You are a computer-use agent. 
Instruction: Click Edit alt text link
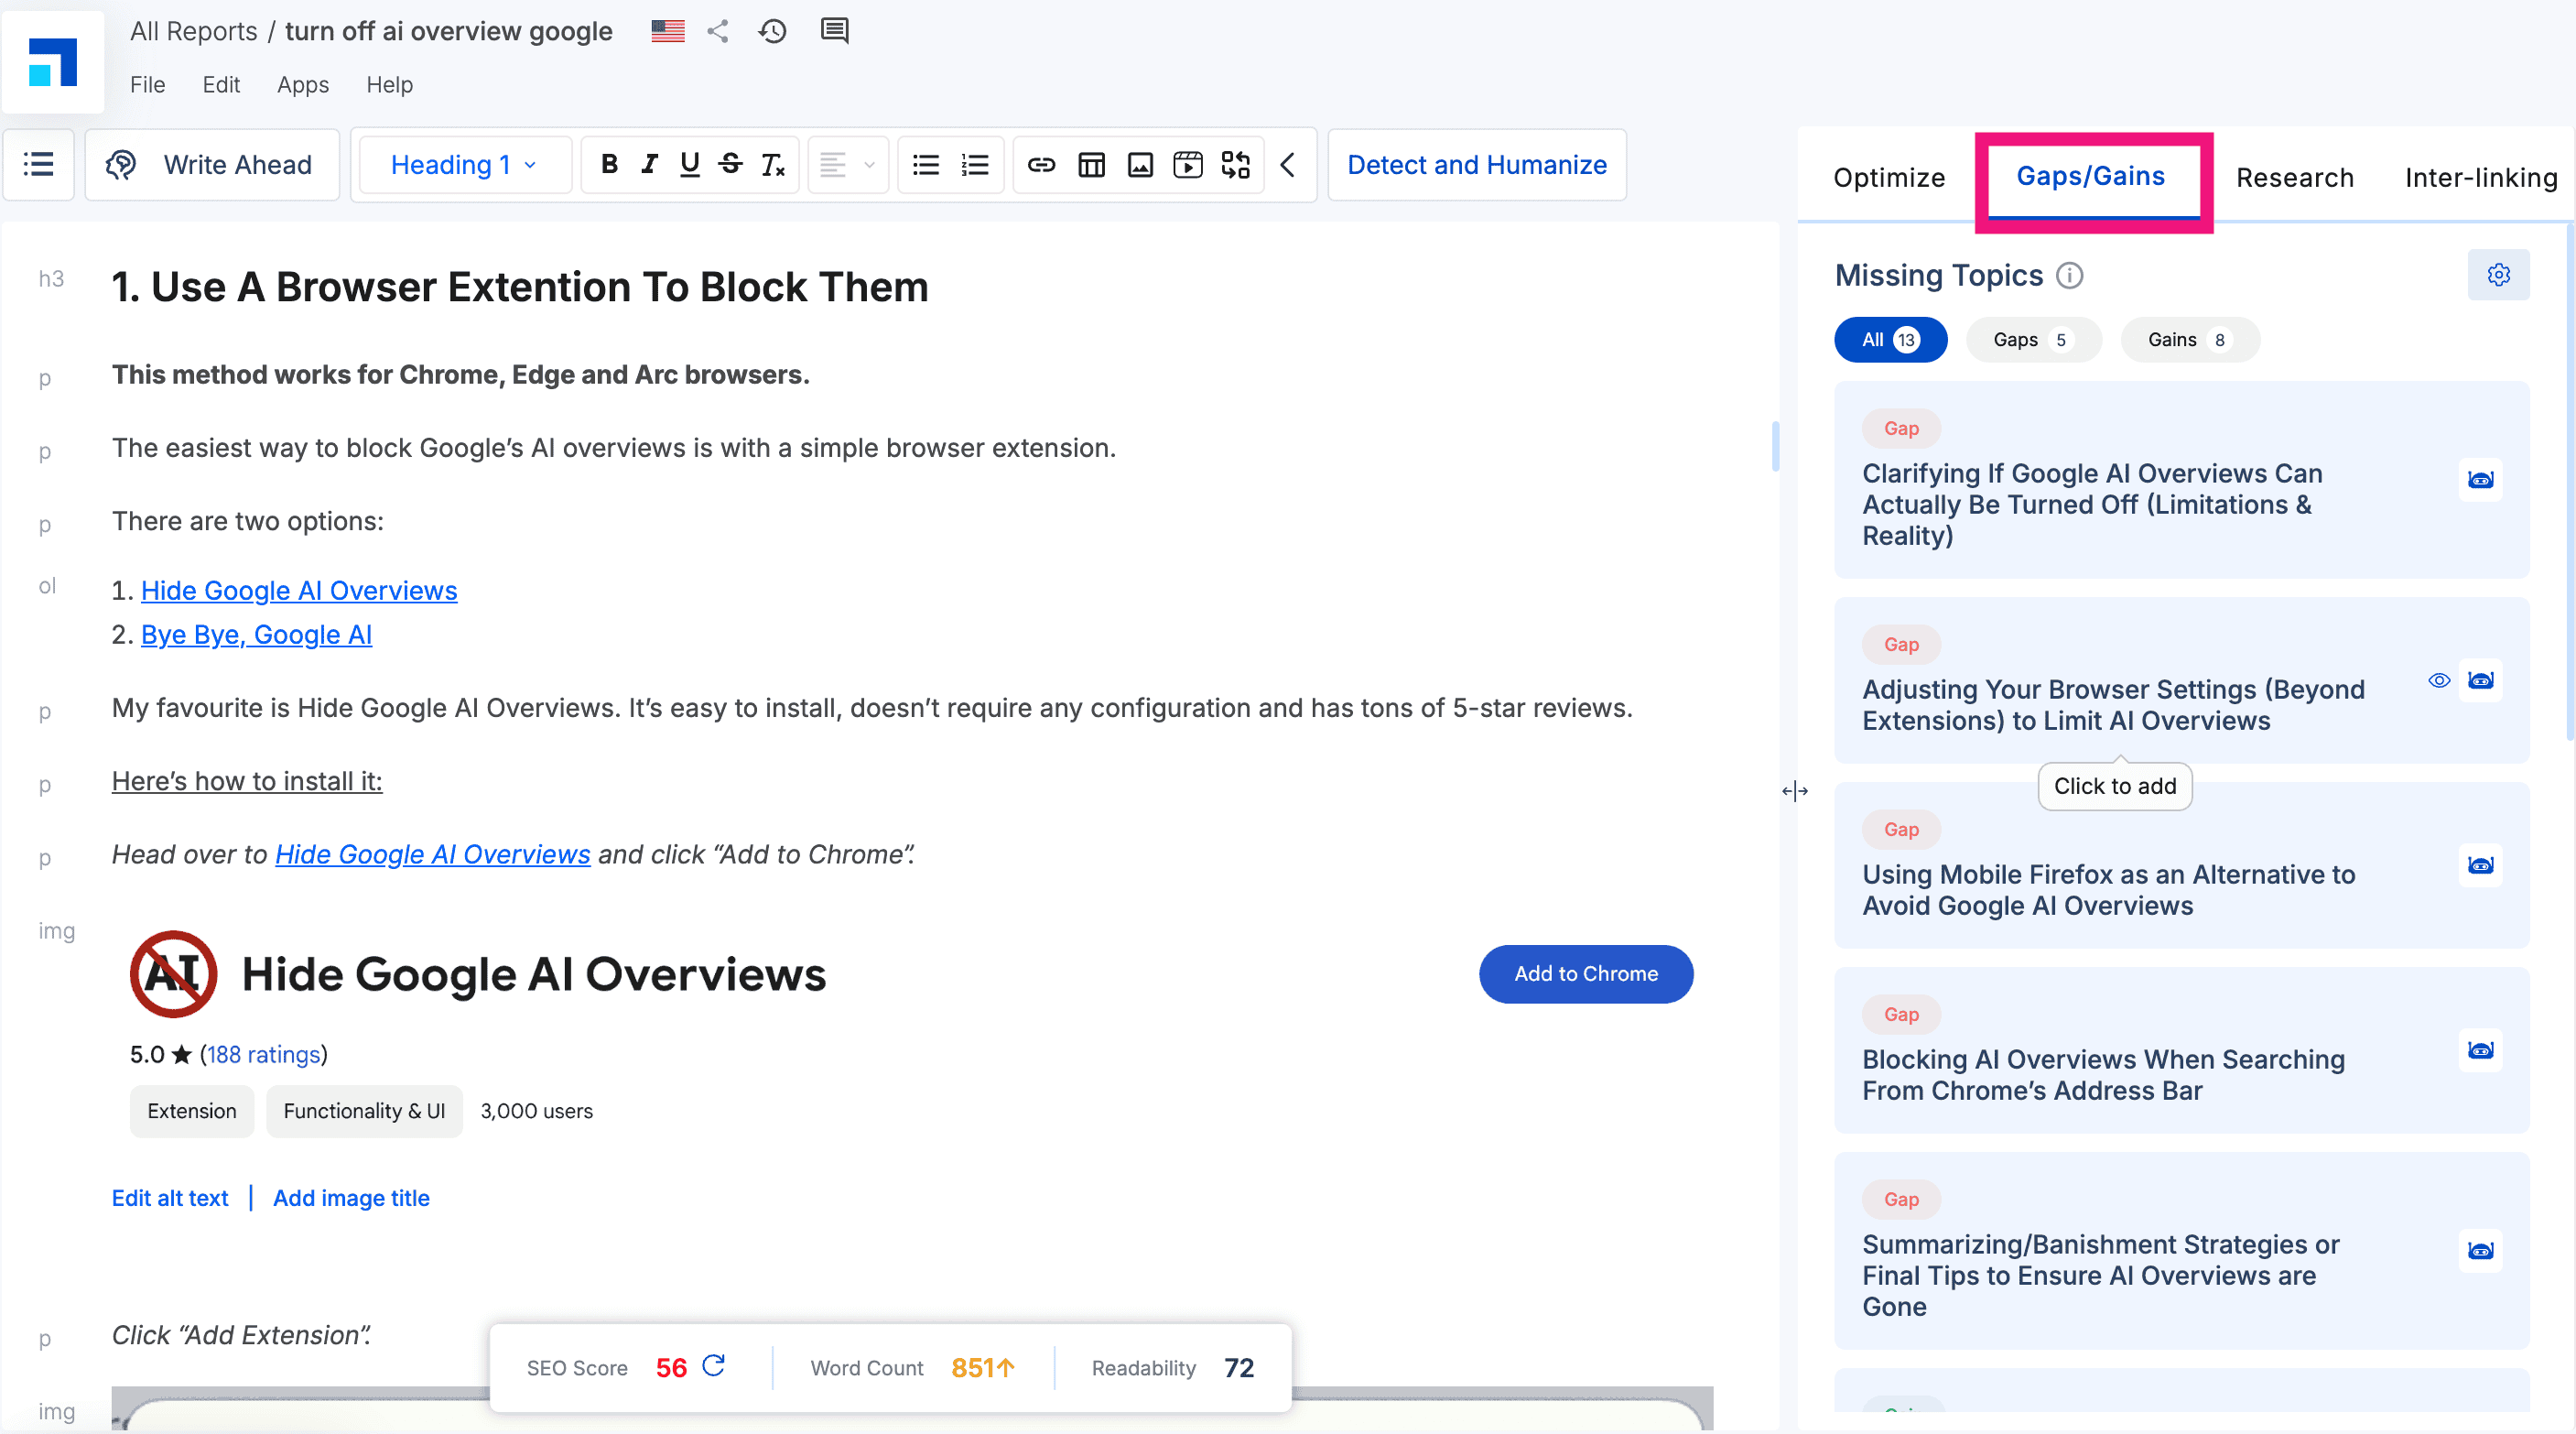(x=170, y=1198)
